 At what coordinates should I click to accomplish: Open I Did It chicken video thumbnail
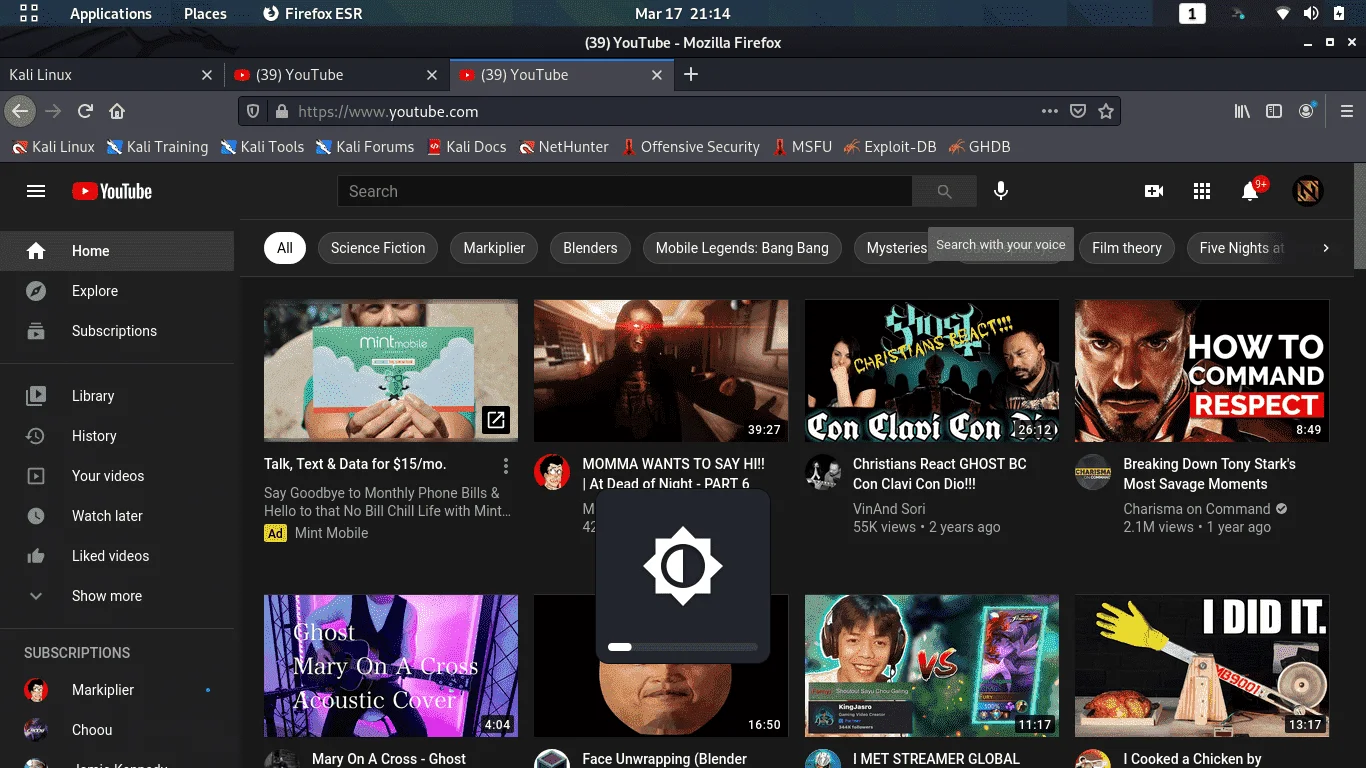[x=1202, y=666]
